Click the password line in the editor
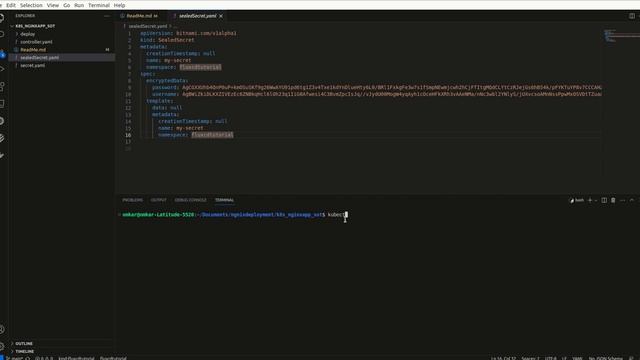The width and height of the screenshot is (640, 360). tap(376, 87)
